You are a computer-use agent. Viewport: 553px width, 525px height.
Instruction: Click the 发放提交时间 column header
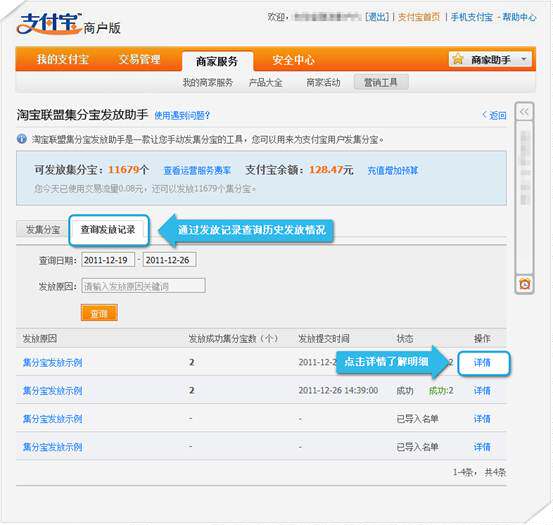coord(324,338)
